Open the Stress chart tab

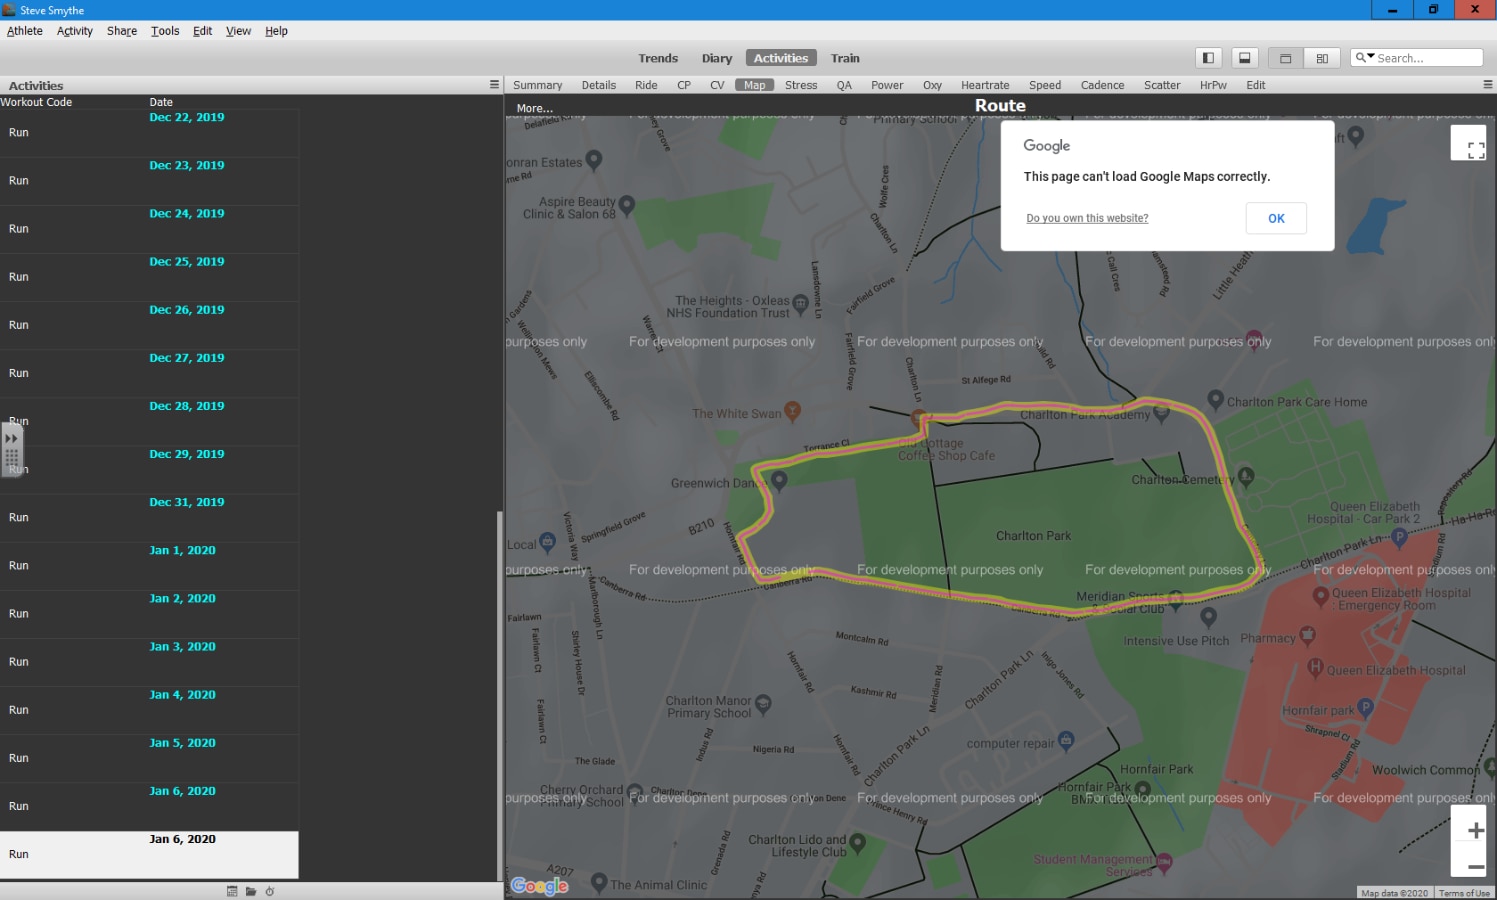point(801,85)
